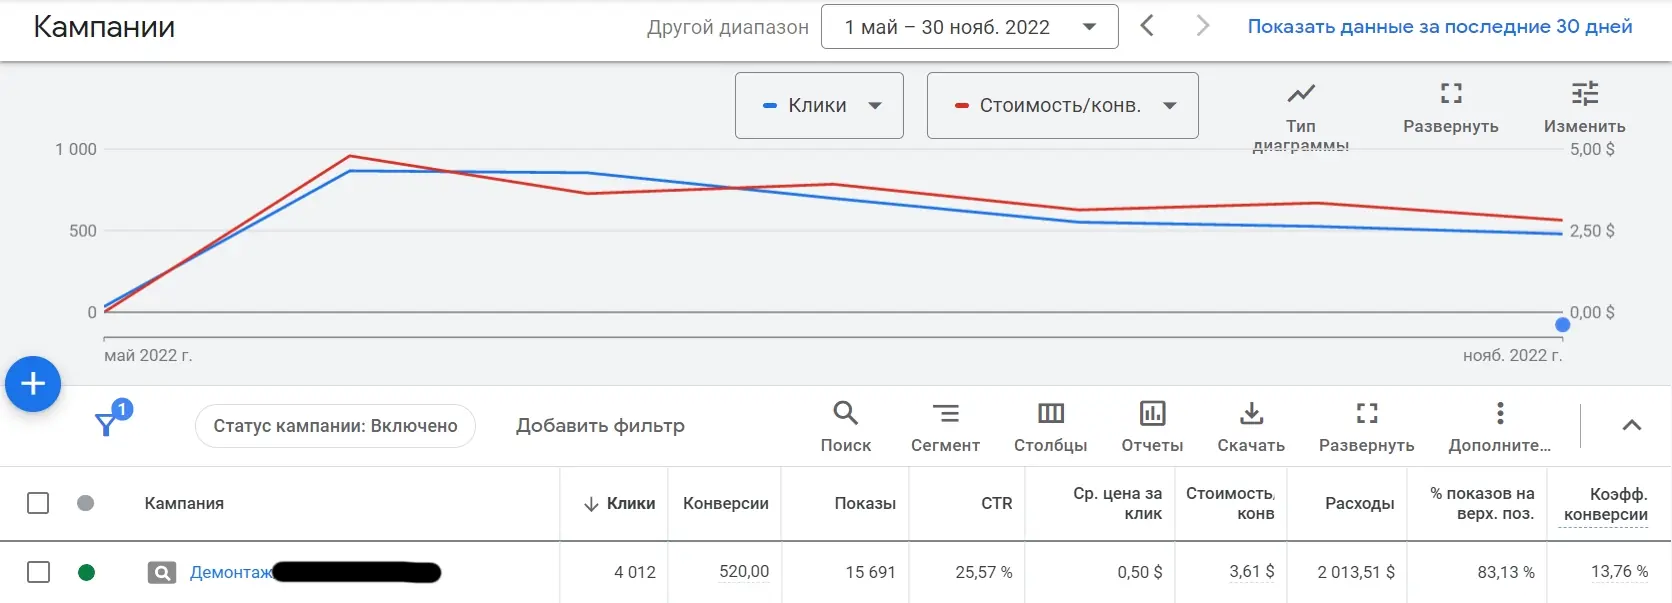This screenshot has width=1672, height=603.
Task: Collapse the toolbar with chevron up
Action: point(1631,425)
